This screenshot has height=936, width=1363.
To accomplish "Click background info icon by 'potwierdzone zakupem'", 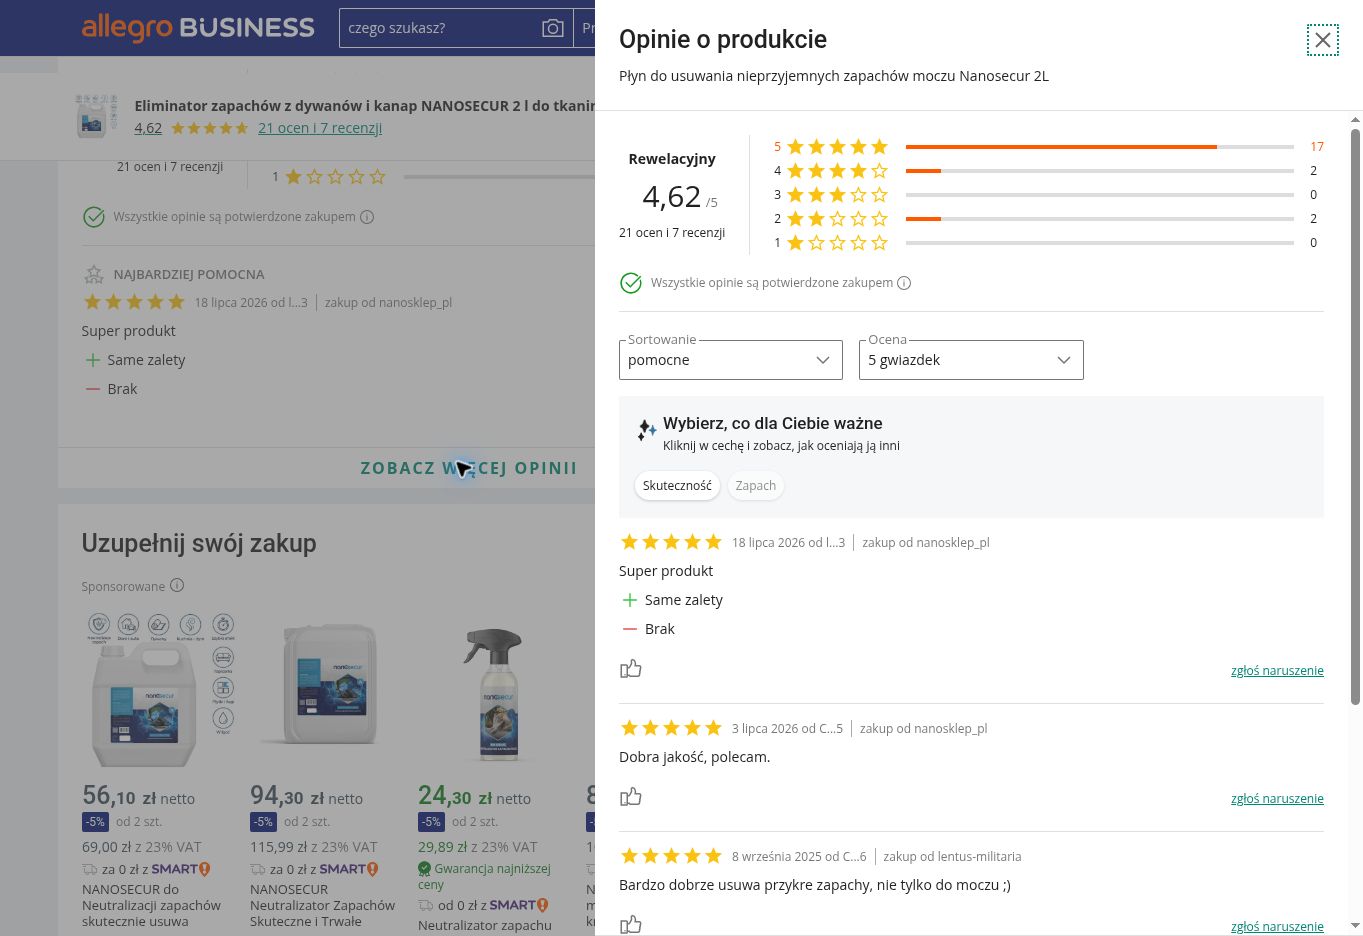I will click(367, 217).
